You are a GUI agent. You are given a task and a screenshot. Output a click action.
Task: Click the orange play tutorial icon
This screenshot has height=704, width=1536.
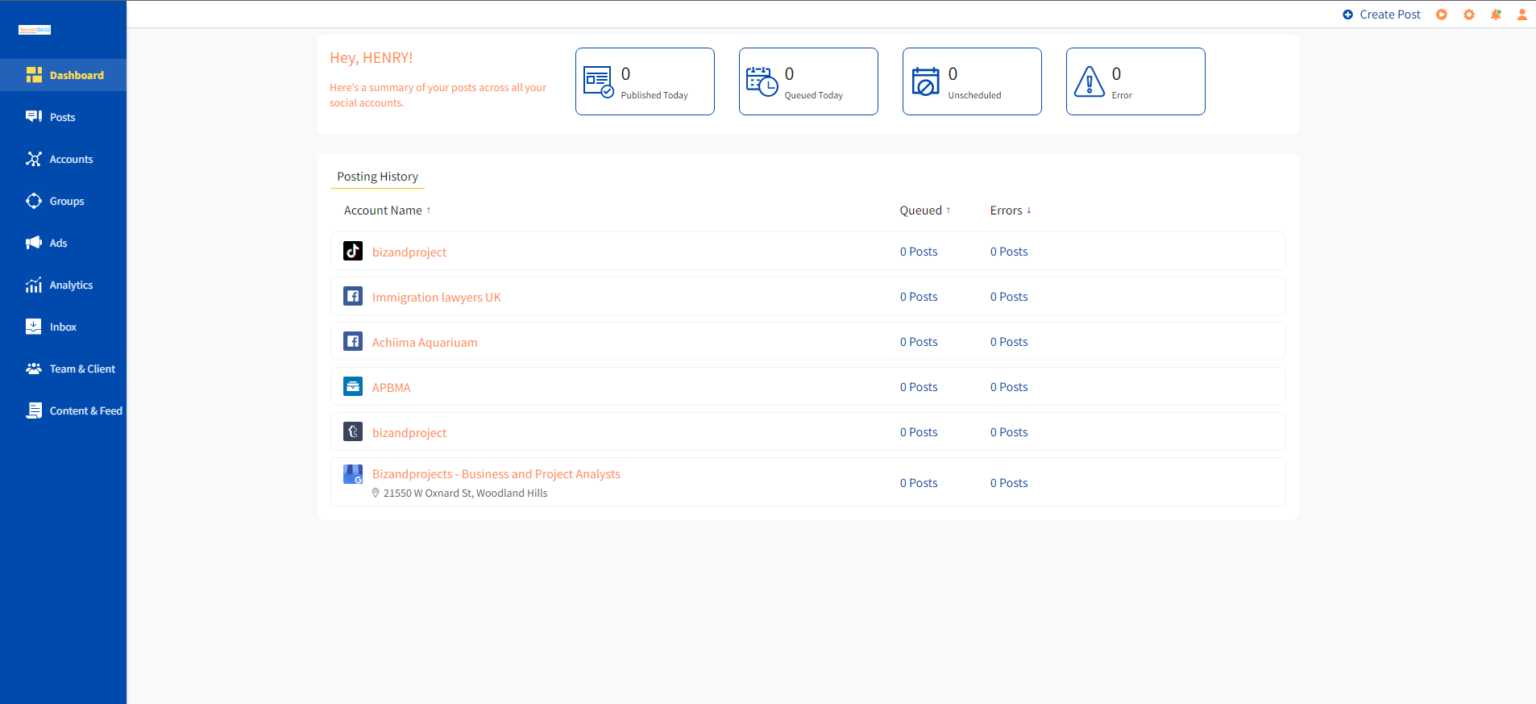tap(1441, 14)
